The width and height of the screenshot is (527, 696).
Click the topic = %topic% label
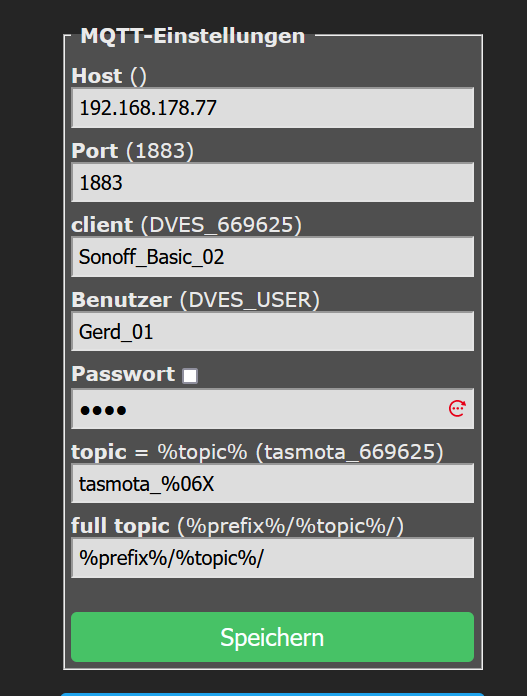(159, 452)
